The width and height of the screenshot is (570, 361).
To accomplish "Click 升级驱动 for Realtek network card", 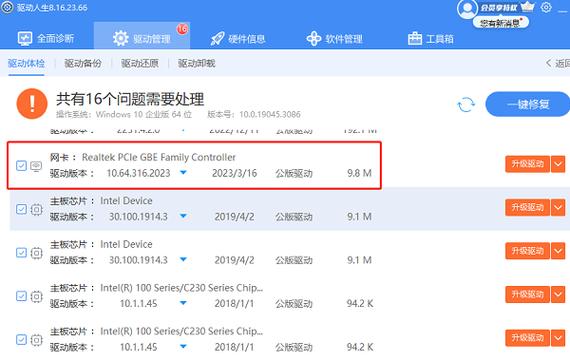I will click(527, 164).
